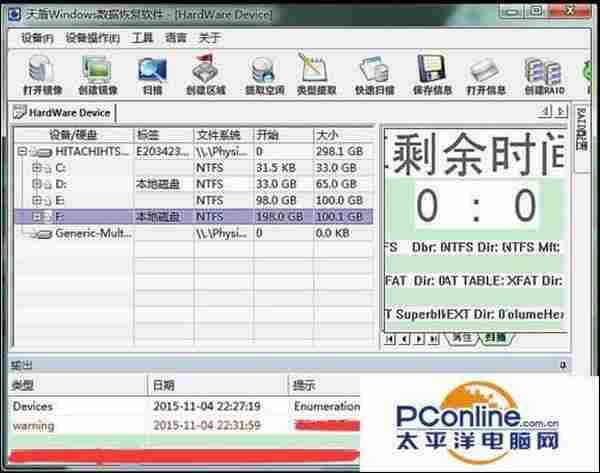Click the 设备/硬盘 column header
Image resolution: width=600 pixels, height=473 pixels.
72,134
